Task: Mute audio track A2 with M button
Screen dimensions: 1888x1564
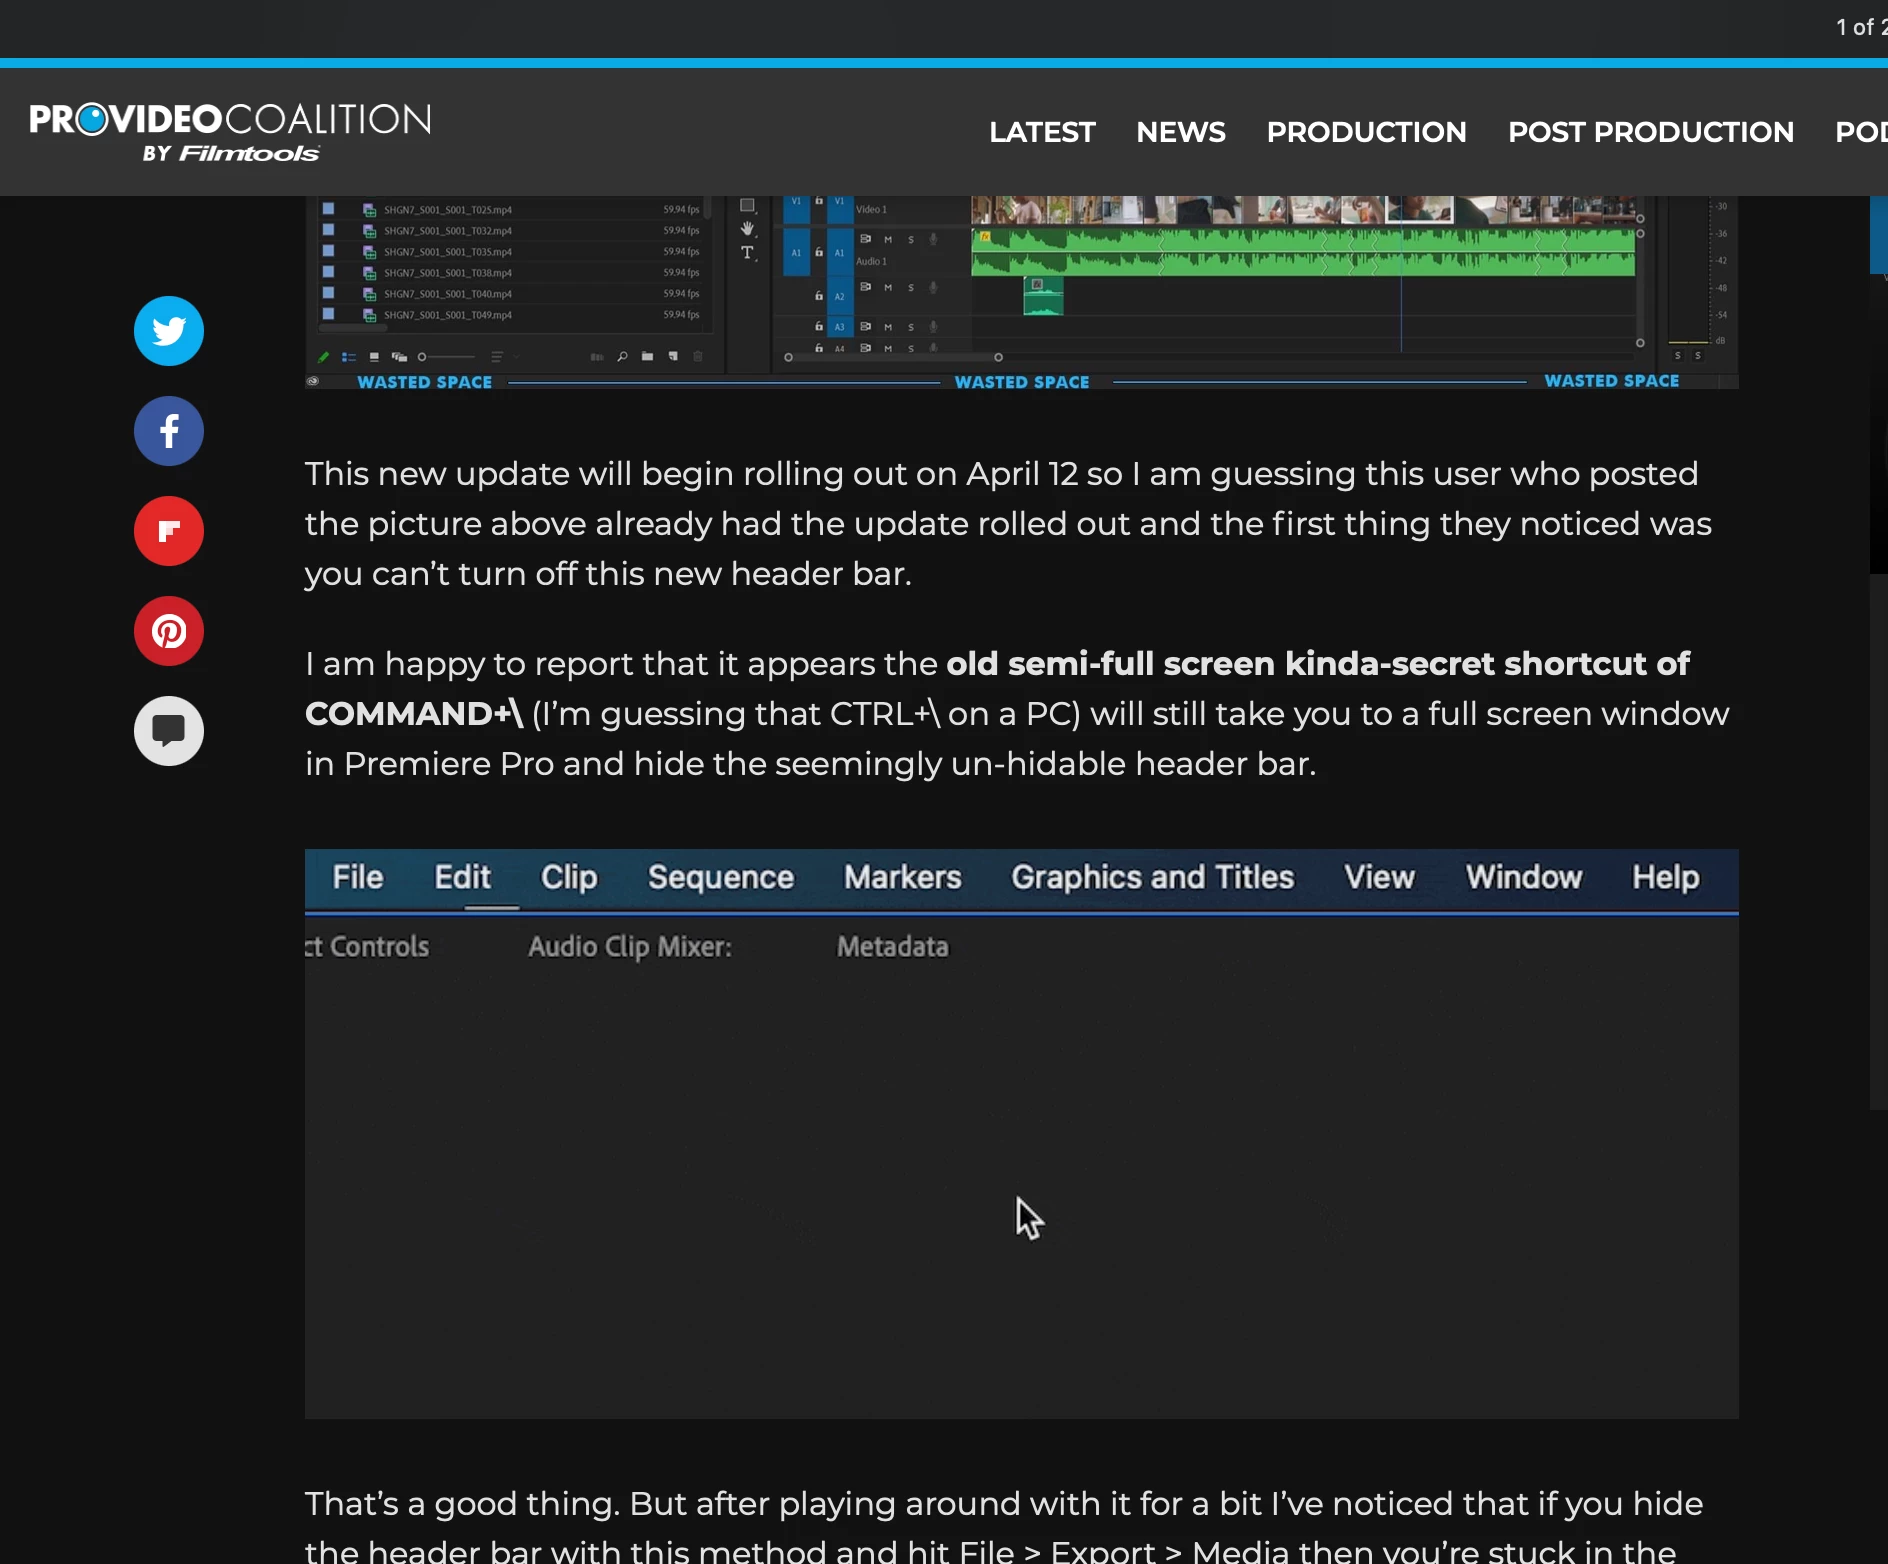Action: 887,288
